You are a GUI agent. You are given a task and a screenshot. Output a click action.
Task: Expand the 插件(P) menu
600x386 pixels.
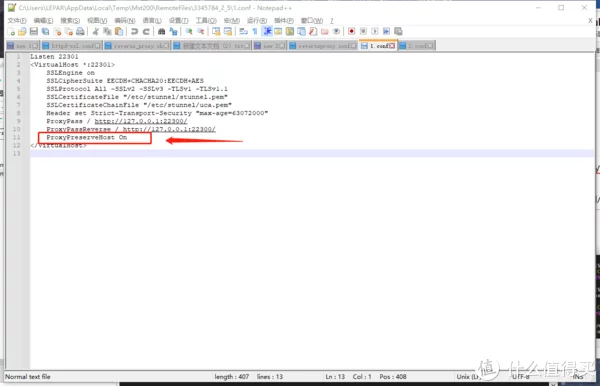tap(284, 20)
